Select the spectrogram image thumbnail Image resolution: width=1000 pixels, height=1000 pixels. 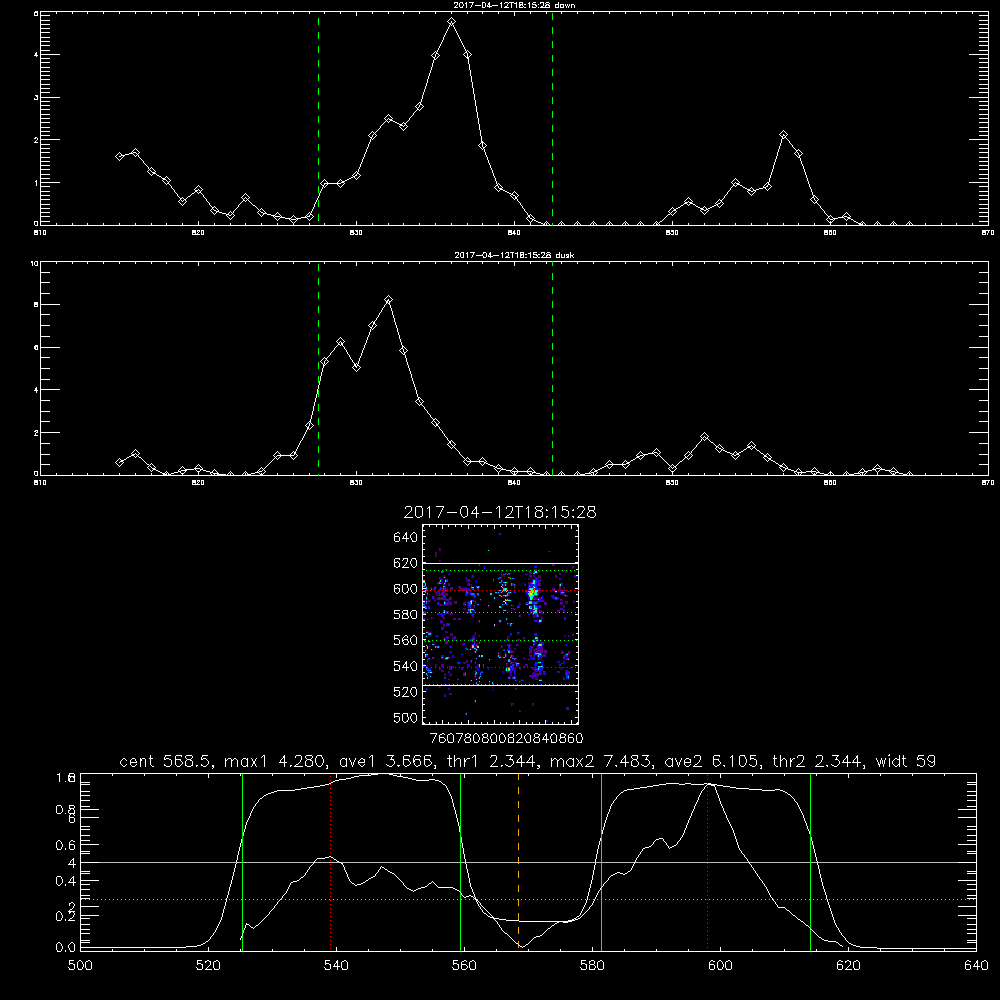tap(501, 624)
